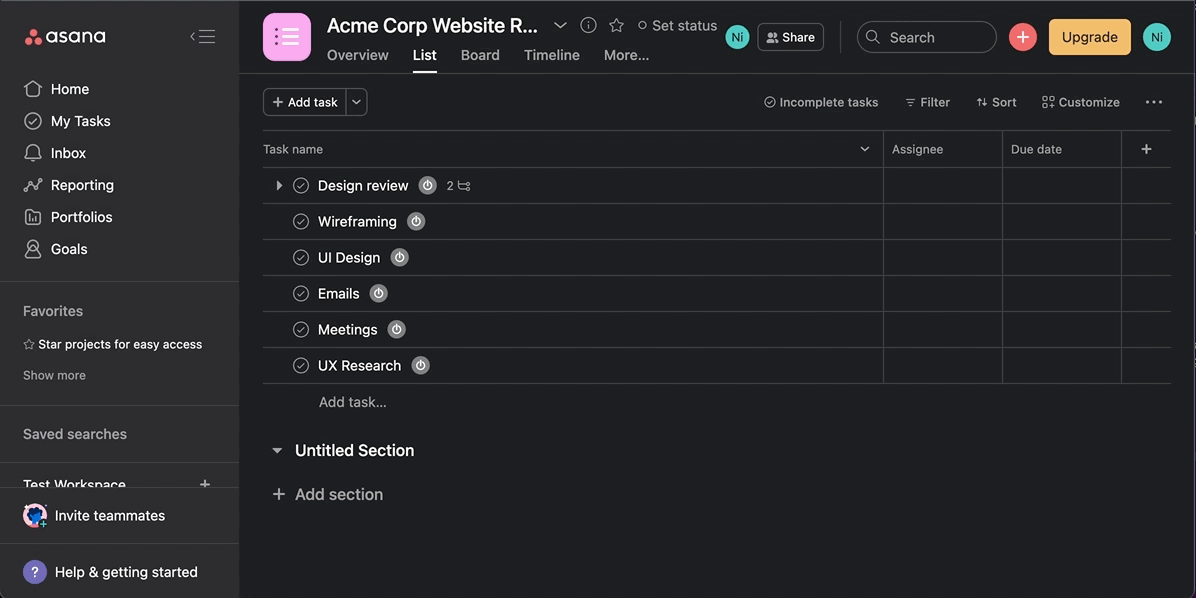Click the Upgrade button
The height and width of the screenshot is (598, 1196).
[1089, 37]
